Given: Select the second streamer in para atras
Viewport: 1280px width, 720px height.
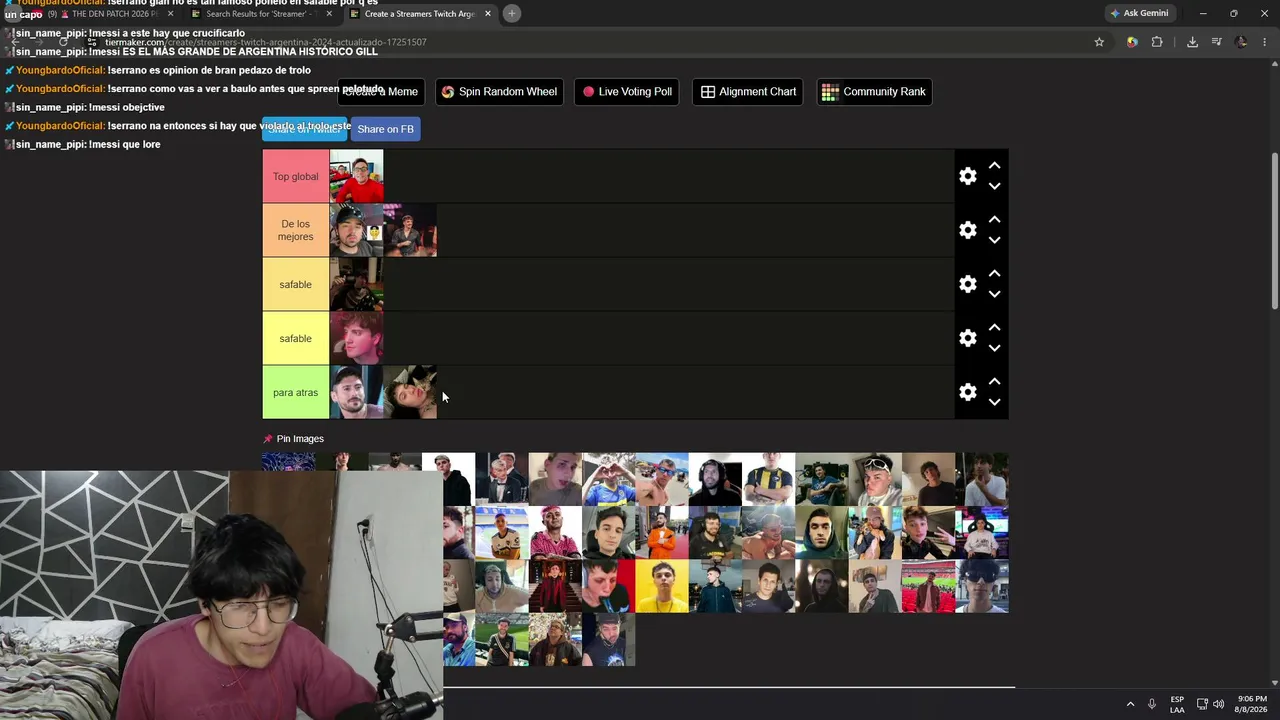Looking at the screenshot, I should click(410, 393).
